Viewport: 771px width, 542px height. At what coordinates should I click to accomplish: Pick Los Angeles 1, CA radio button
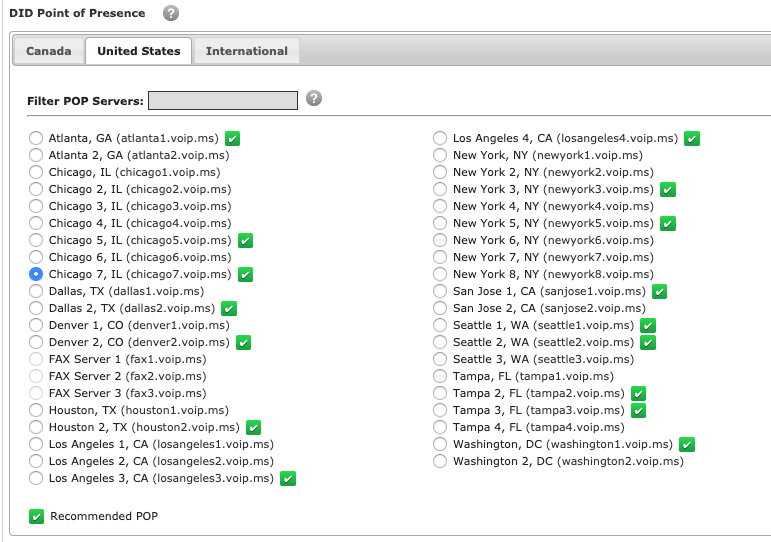tap(36, 444)
